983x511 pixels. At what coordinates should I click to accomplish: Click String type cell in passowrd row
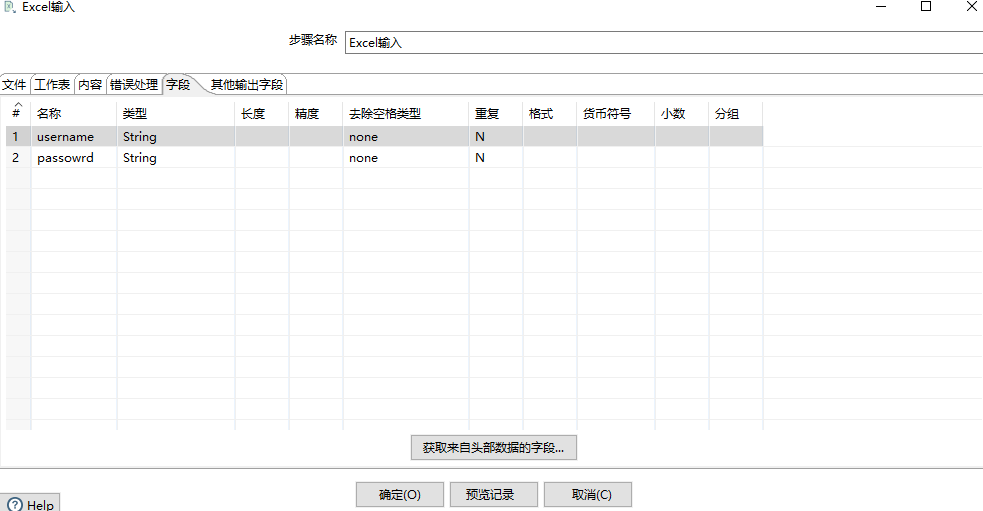tap(176, 158)
